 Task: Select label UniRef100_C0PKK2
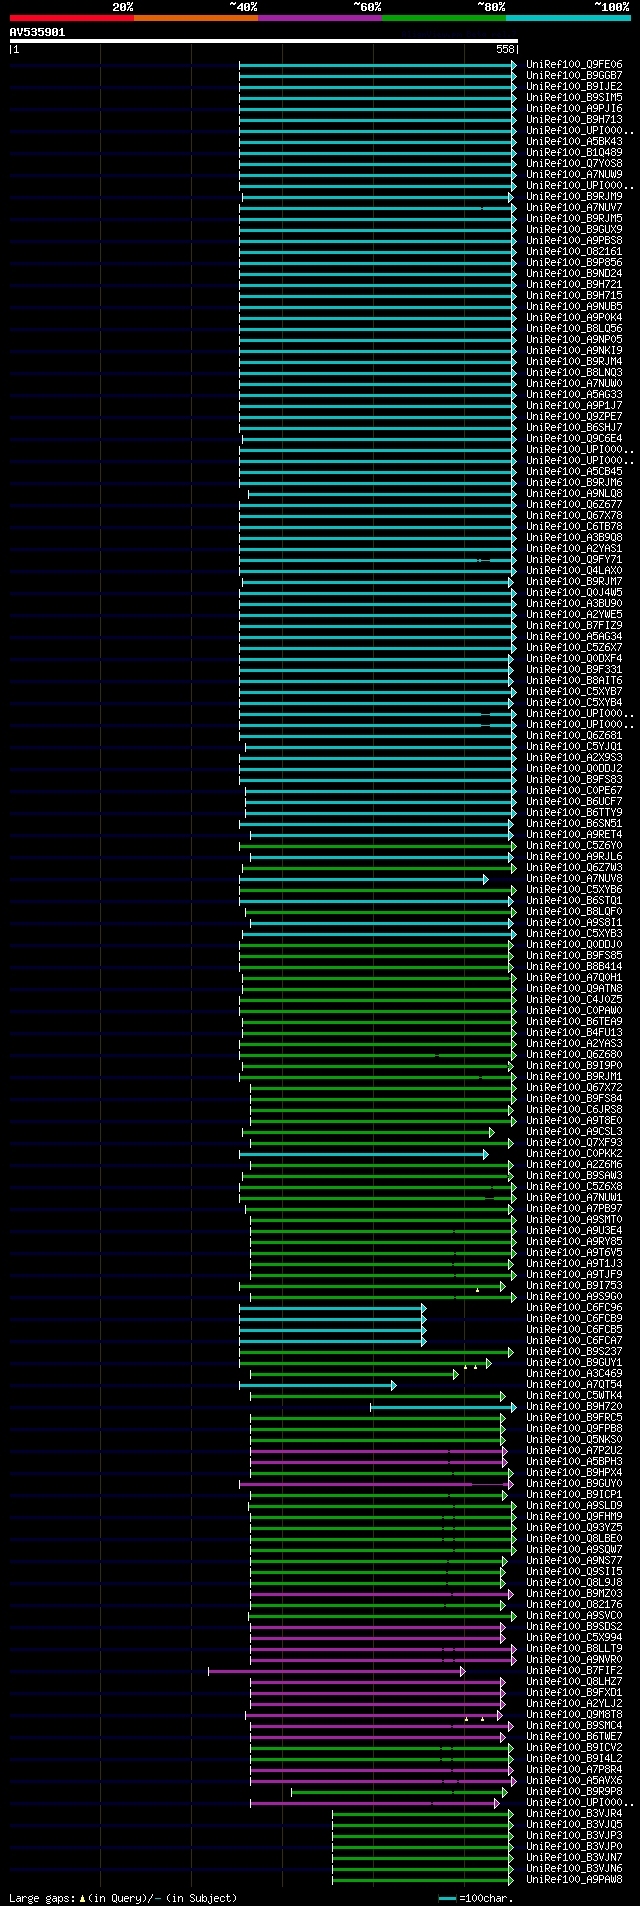tap(574, 1153)
